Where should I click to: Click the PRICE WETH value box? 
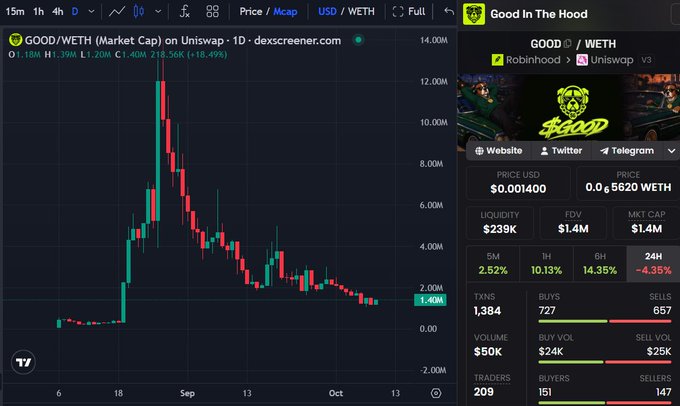pos(628,183)
